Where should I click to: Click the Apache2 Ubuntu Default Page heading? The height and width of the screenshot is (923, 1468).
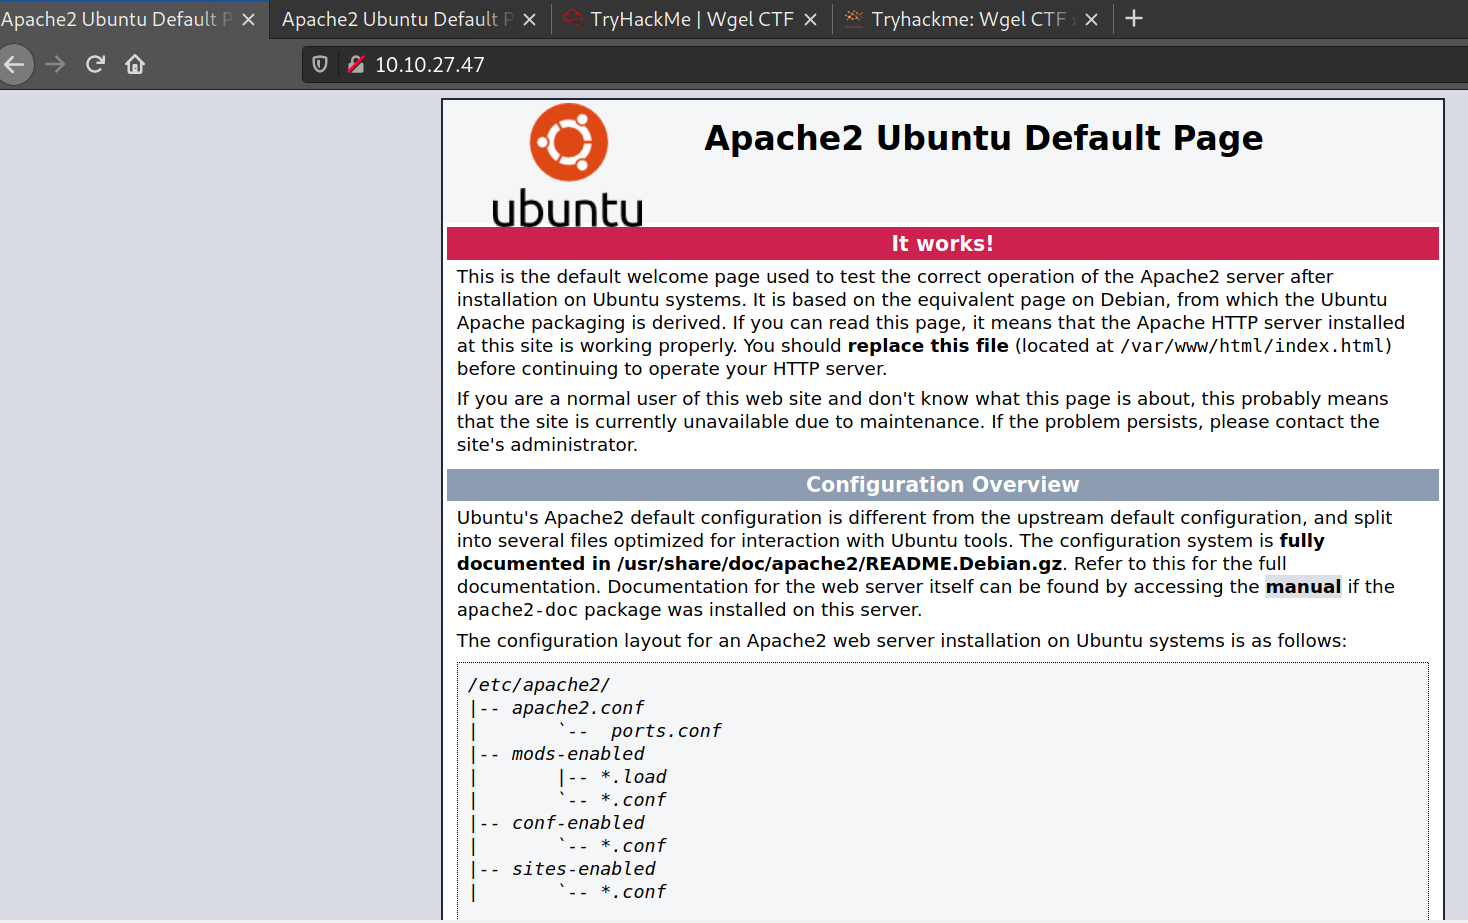983,138
